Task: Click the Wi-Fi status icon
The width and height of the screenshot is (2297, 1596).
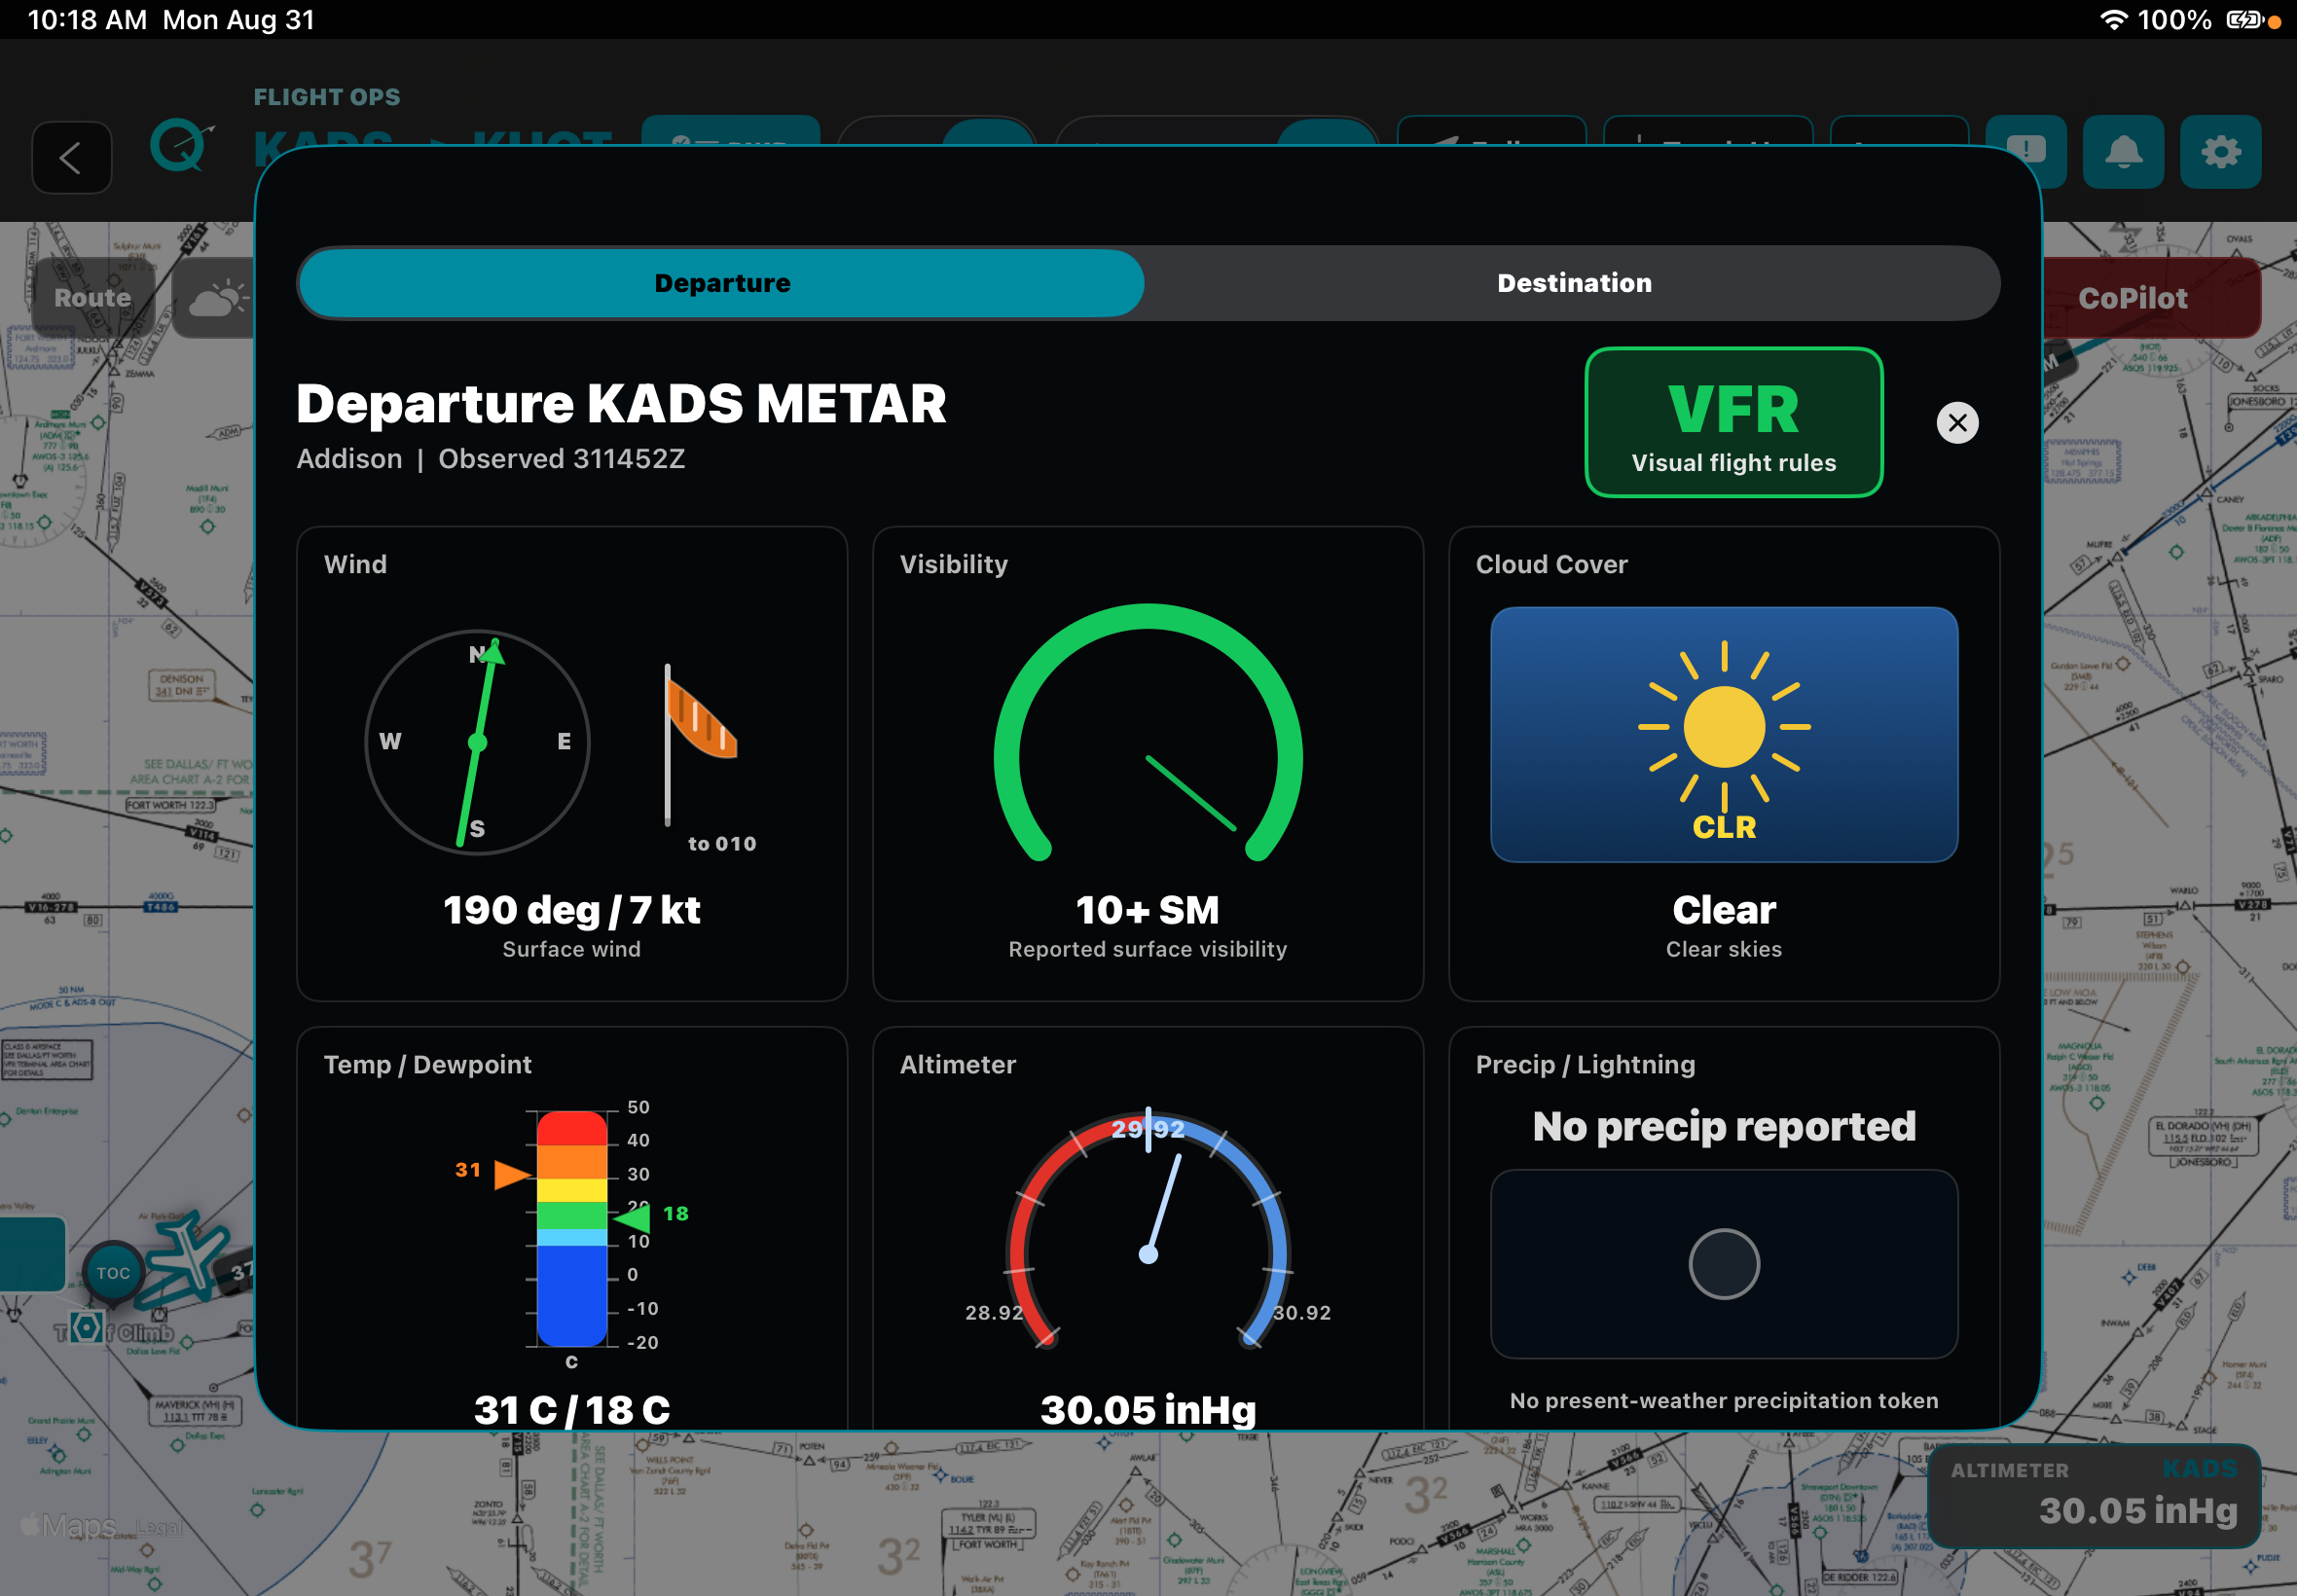Action: tap(2112, 20)
